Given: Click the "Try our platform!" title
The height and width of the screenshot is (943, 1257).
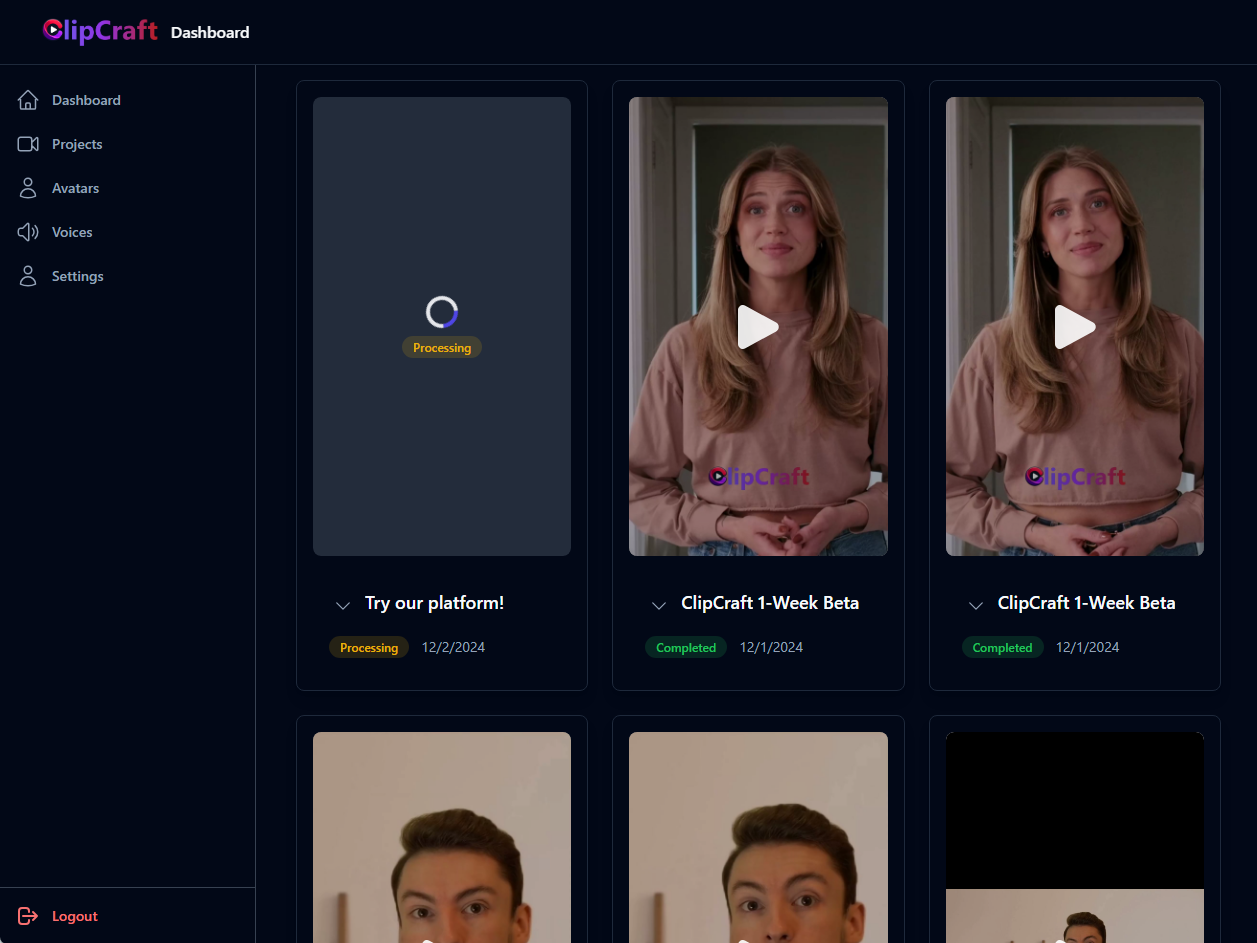Looking at the screenshot, I should point(434,603).
